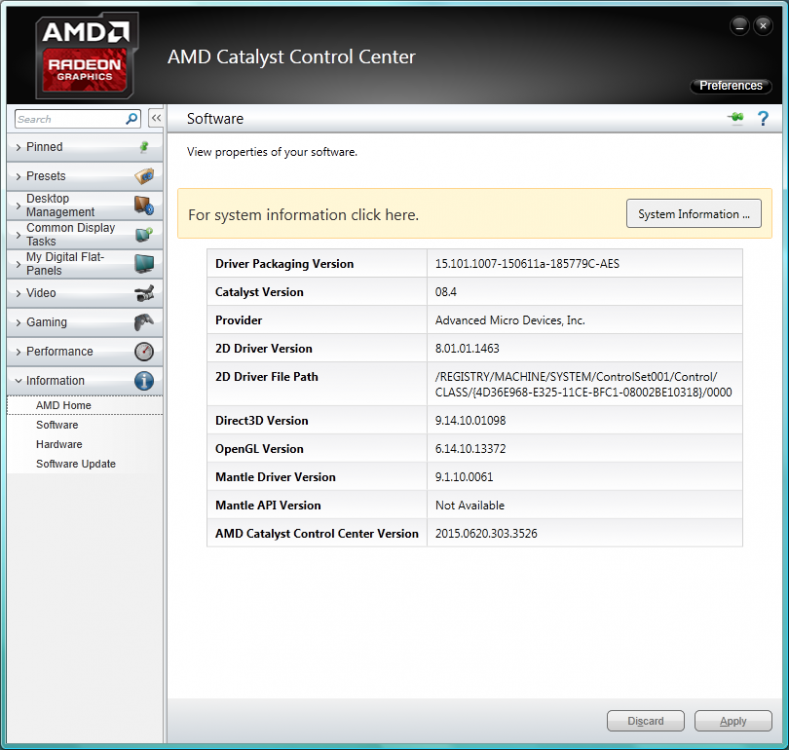789x750 pixels.
Task: Open the Software Update page
Action: coord(75,464)
